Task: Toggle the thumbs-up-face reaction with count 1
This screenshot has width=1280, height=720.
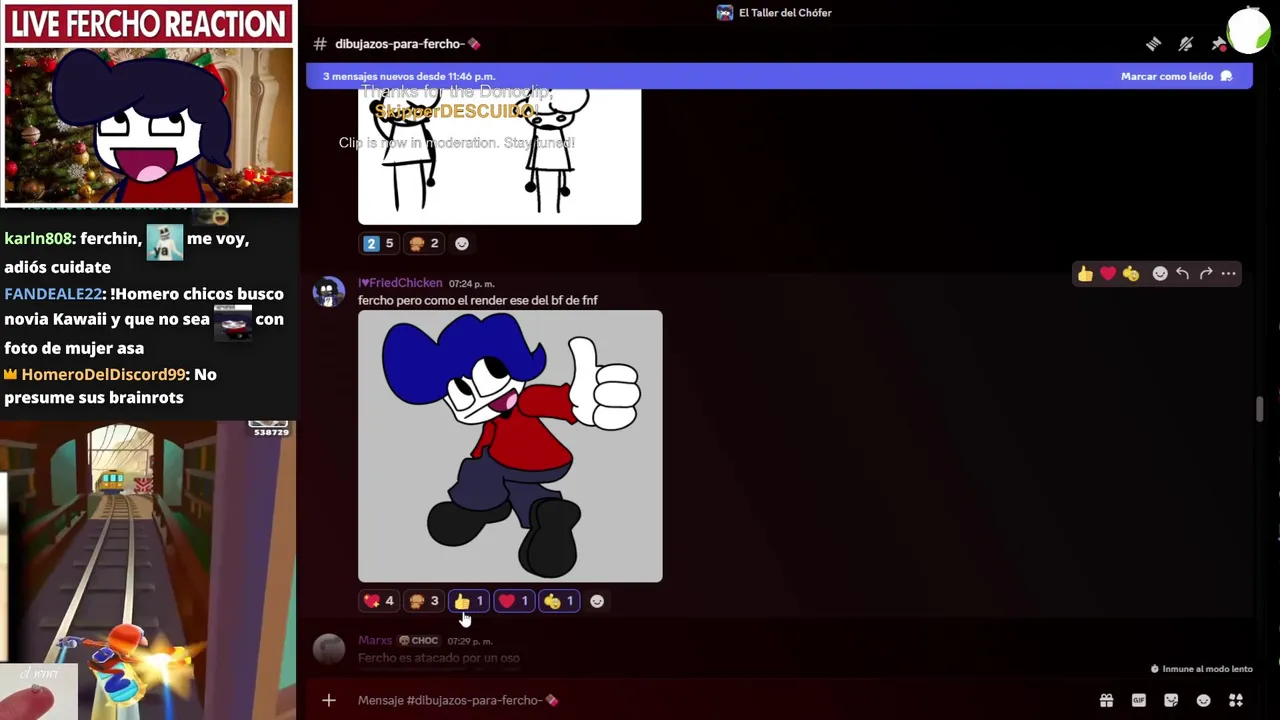Action: click(x=559, y=601)
